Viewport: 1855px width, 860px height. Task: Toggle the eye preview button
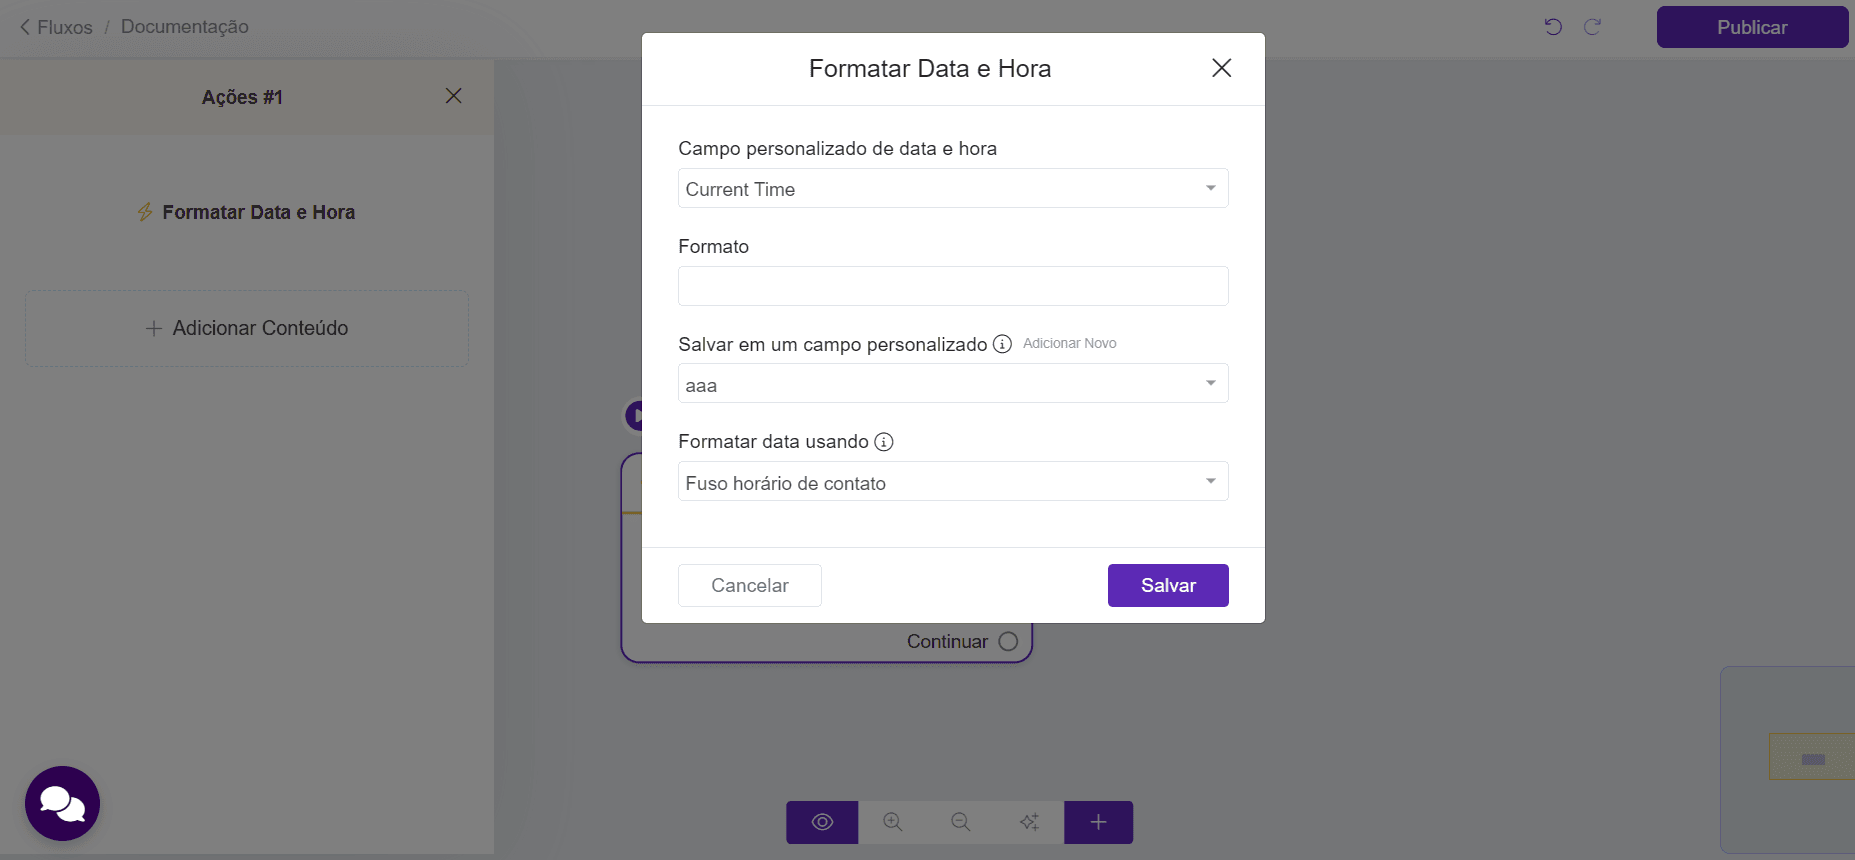(x=822, y=822)
